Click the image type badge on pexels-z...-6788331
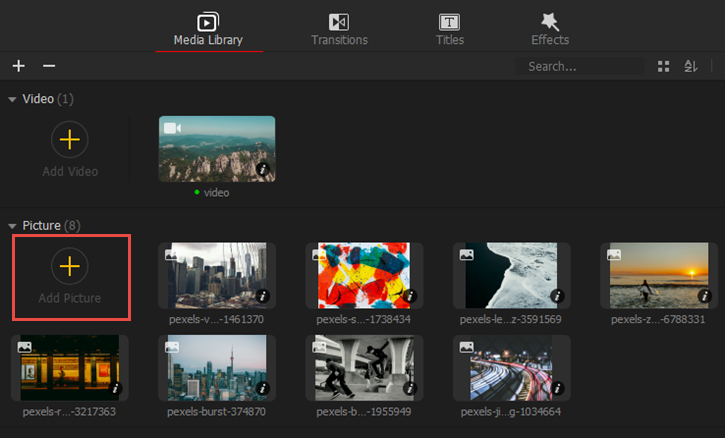 pos(614,255)
